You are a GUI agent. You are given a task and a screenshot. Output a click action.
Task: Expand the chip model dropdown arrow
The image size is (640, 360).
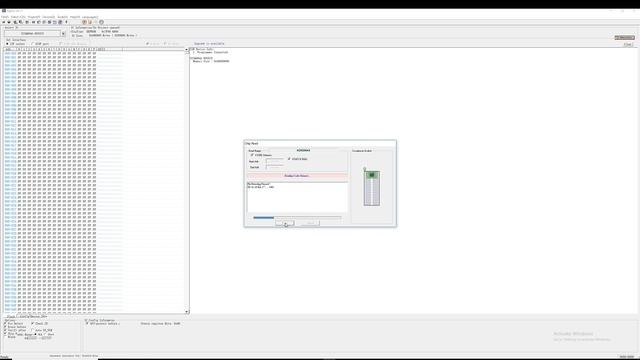point(63,33)
